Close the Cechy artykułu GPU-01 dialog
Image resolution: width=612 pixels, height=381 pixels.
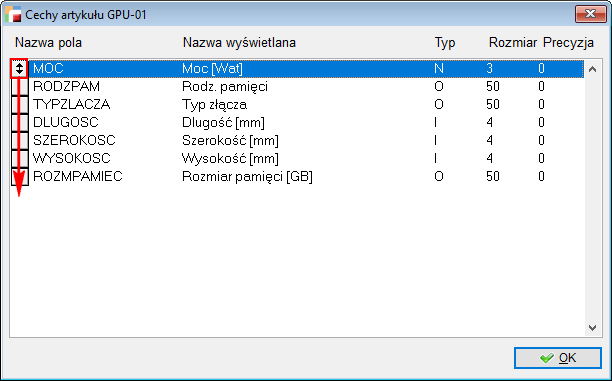[590, 14]
